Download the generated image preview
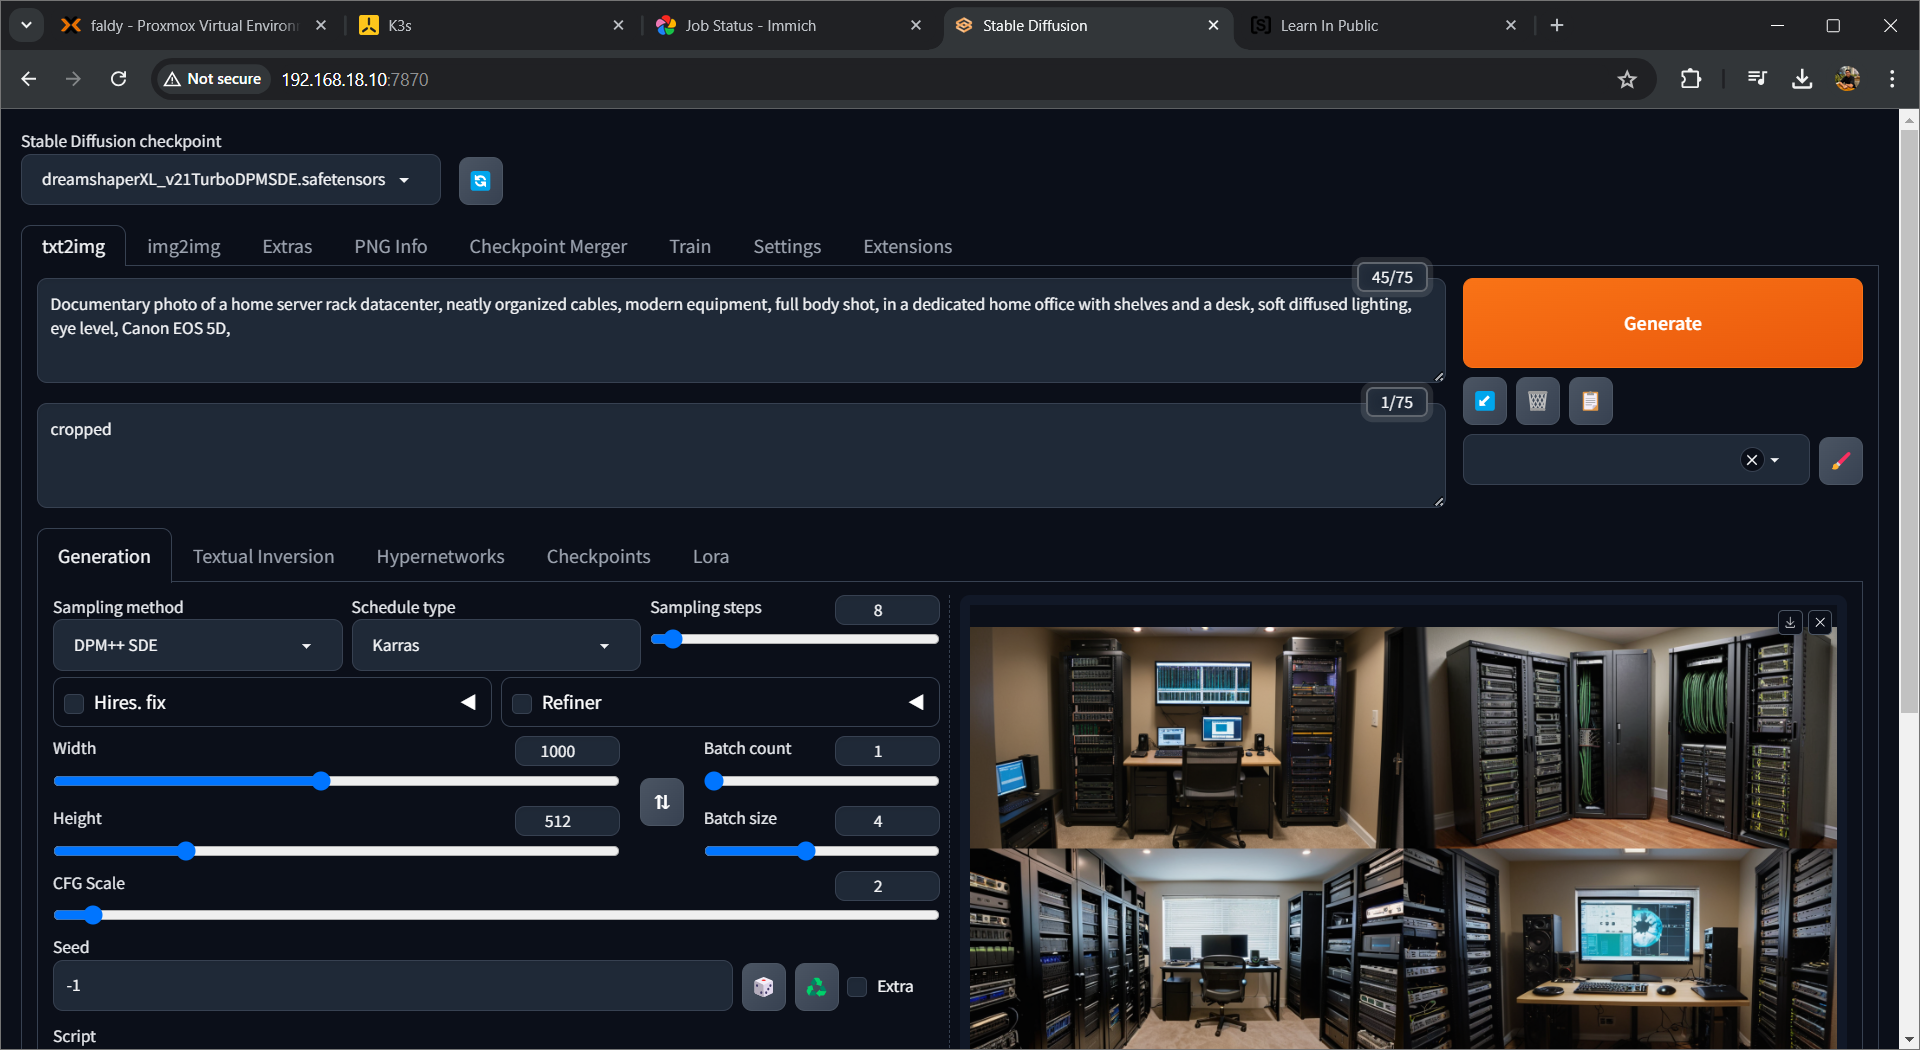Viewport: 1920px width, 1050px height. [1789, 622]
